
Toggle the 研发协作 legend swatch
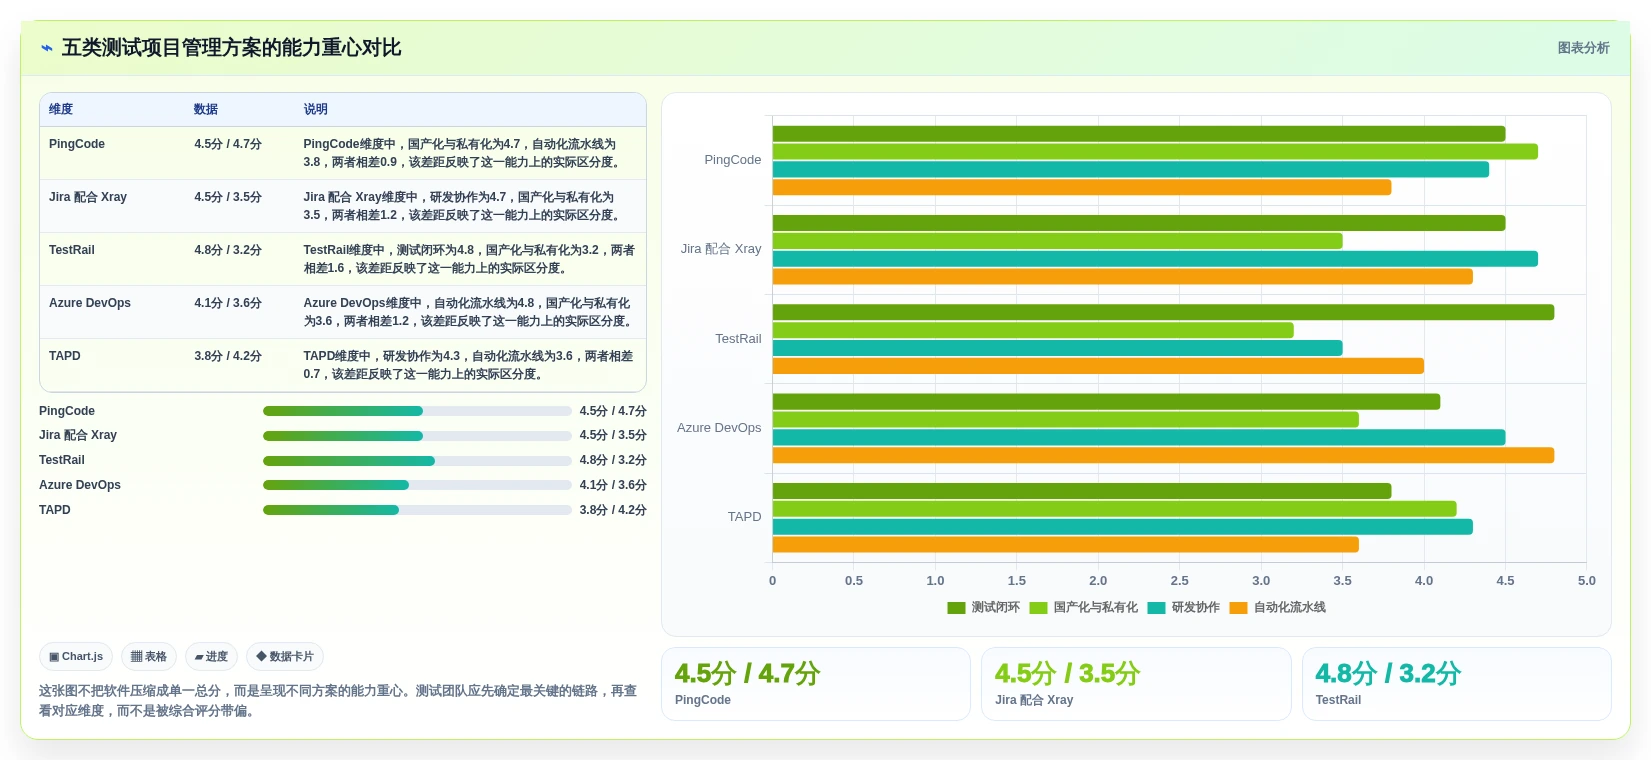(x=1157, y=608)
